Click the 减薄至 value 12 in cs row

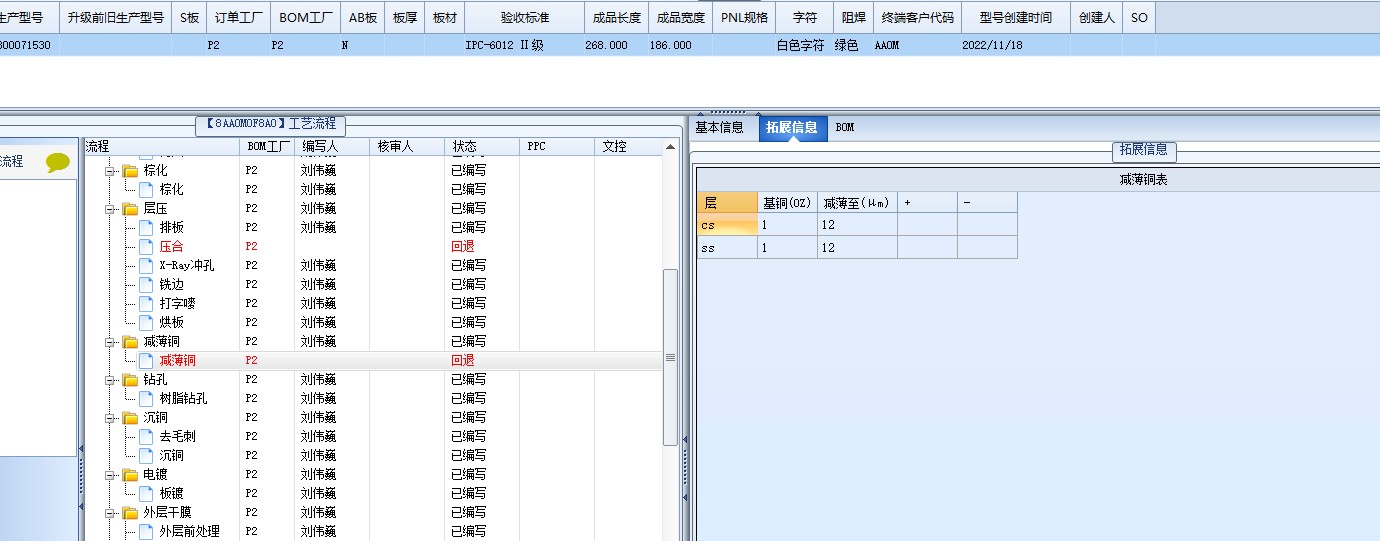pyautogui.click(x=857, y=225)
